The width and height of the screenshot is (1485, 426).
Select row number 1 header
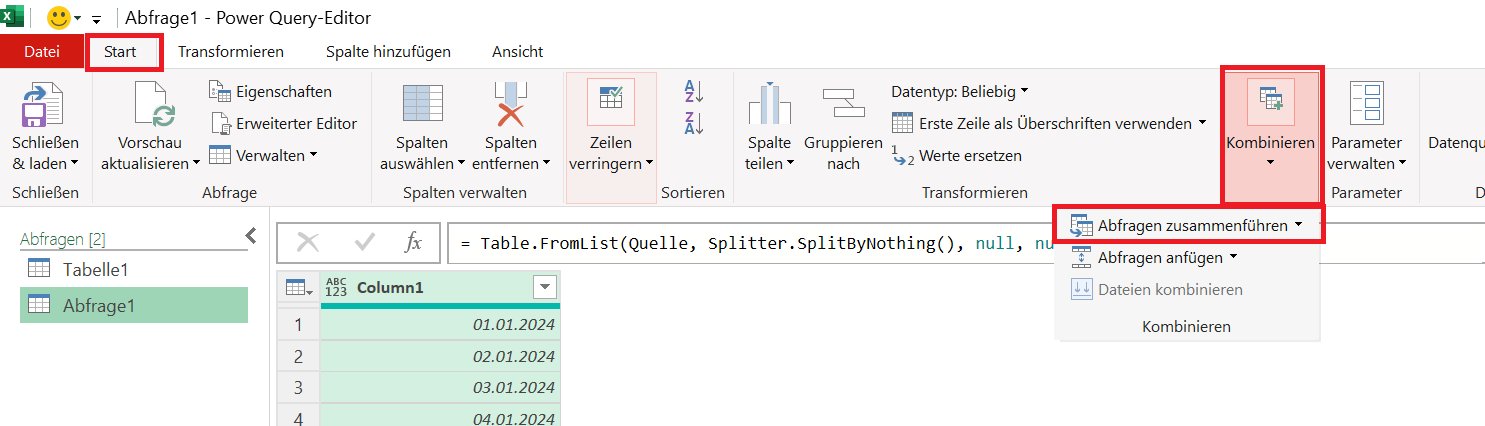pos(298,325)
